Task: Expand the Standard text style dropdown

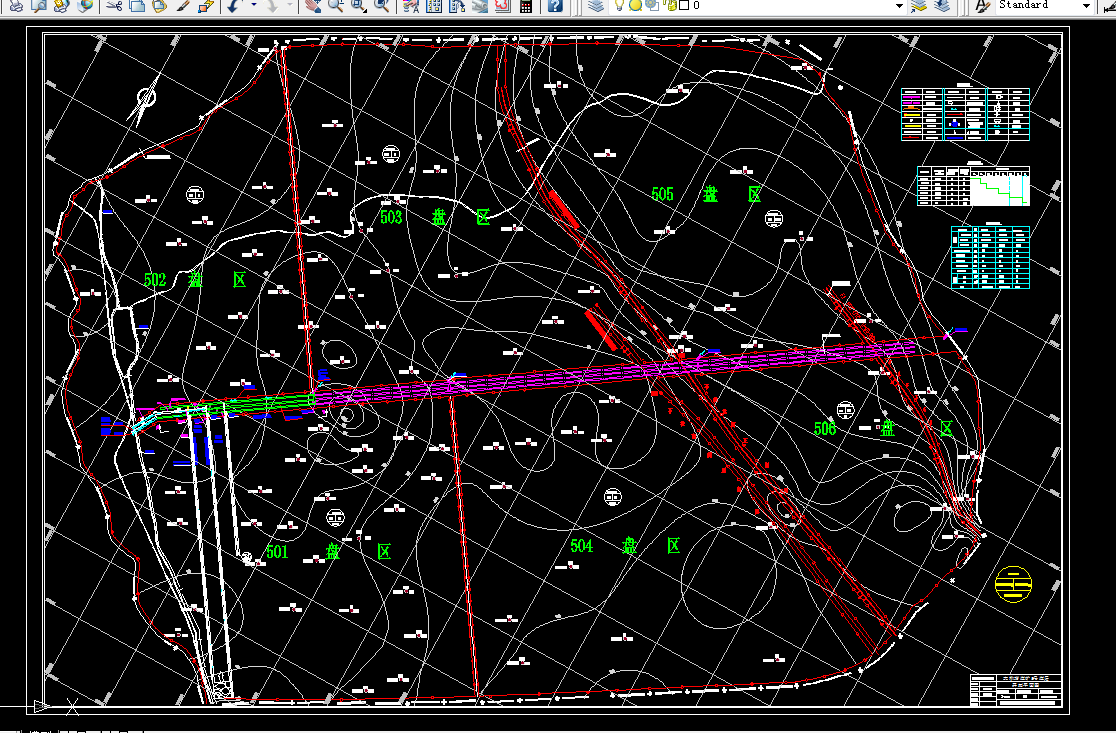Action: pos(1086,6)
